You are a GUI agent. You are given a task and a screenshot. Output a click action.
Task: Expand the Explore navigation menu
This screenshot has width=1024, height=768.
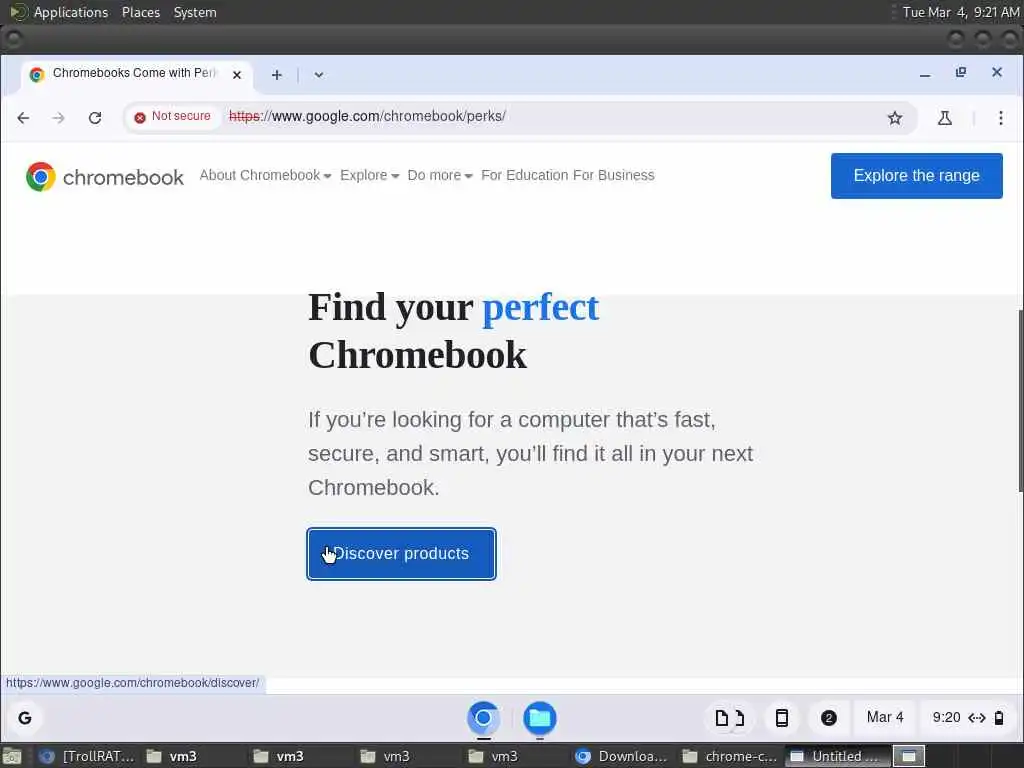[x=370, y=175]
